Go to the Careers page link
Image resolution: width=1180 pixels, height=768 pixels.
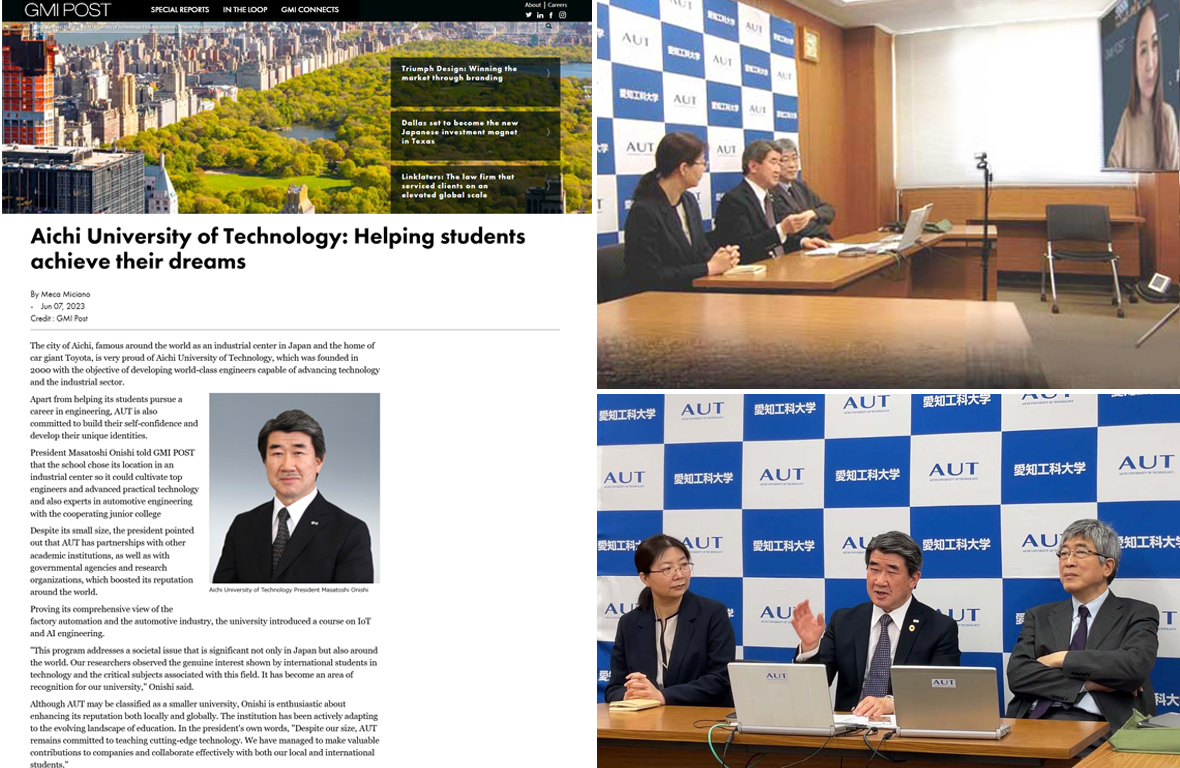coord(558,5)
